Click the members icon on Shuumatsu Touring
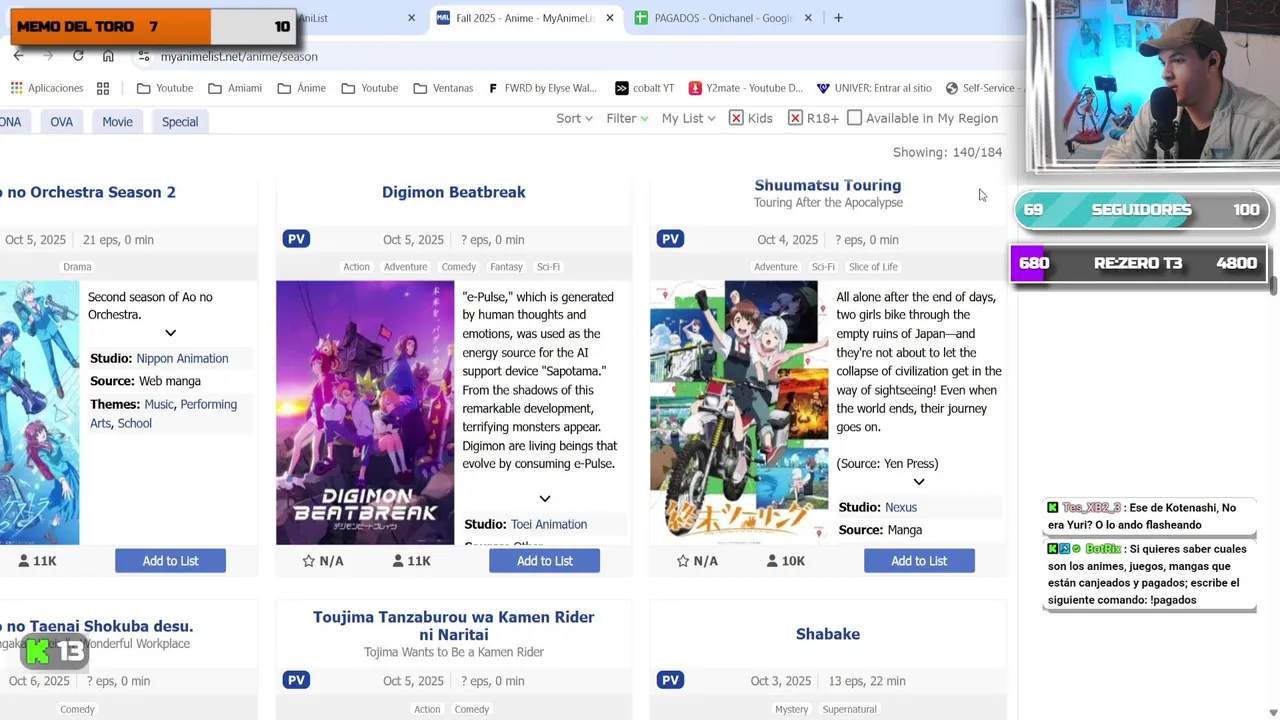 click(x=772, y=561)
